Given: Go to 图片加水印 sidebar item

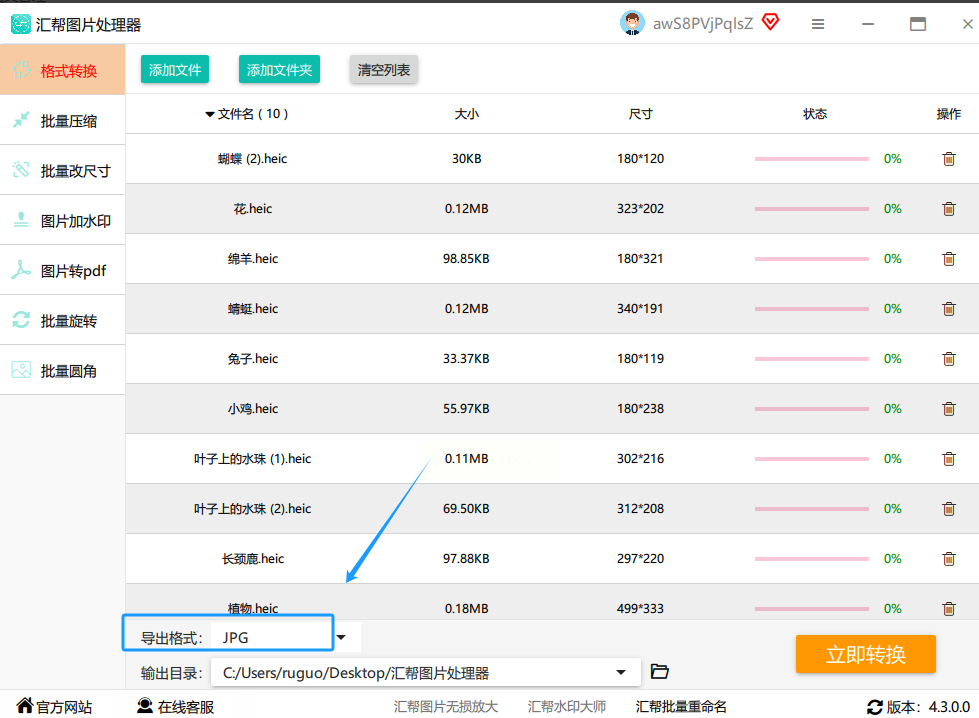Looking at the screenshot, I should (62, 220).
